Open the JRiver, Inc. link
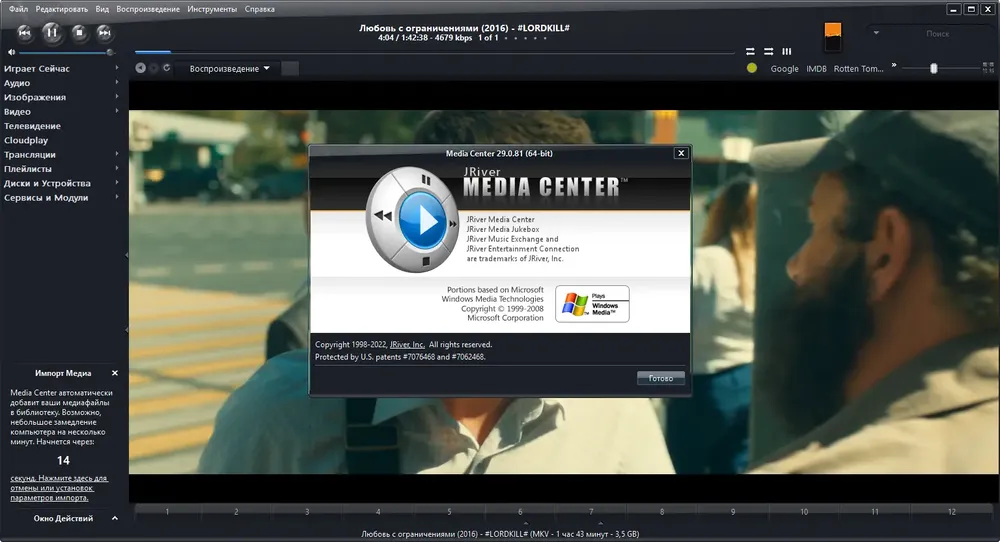 coord(407,344)
